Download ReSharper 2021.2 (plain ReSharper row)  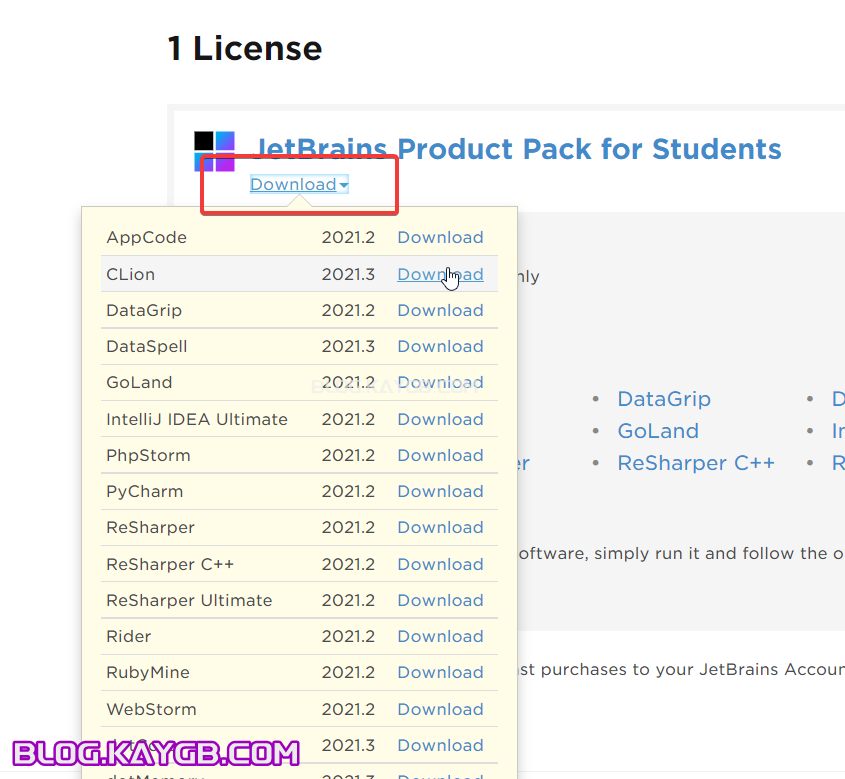point(440,527)
